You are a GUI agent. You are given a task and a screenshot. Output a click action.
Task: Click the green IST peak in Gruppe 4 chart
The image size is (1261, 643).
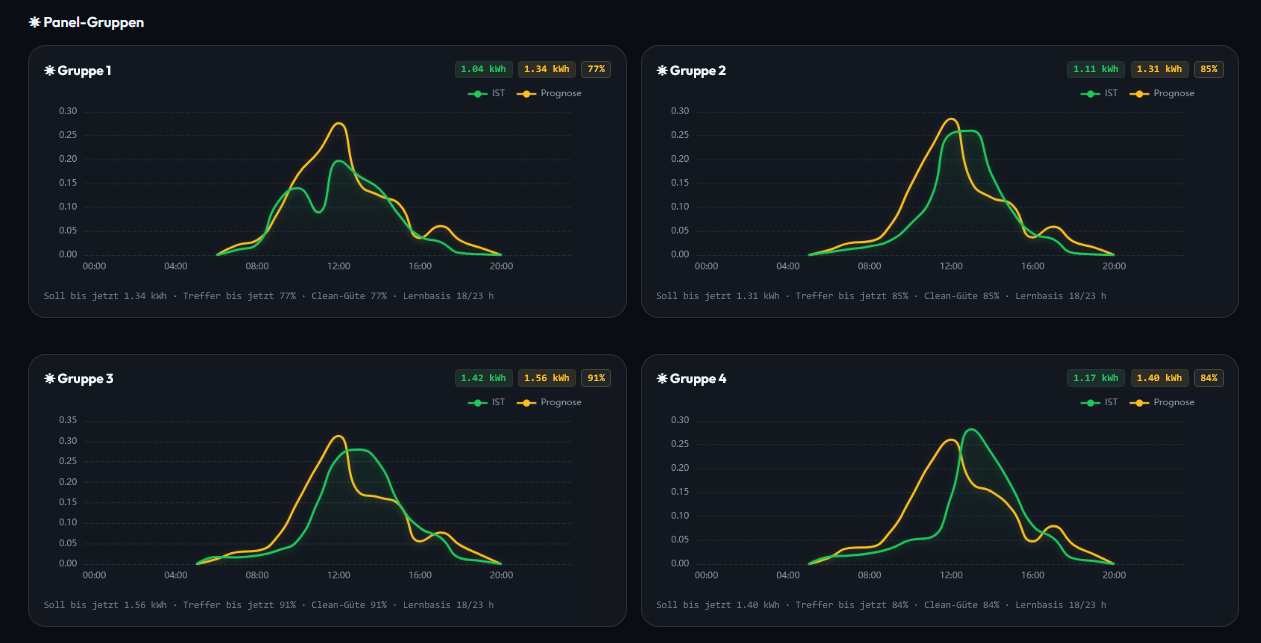[971, 429]
